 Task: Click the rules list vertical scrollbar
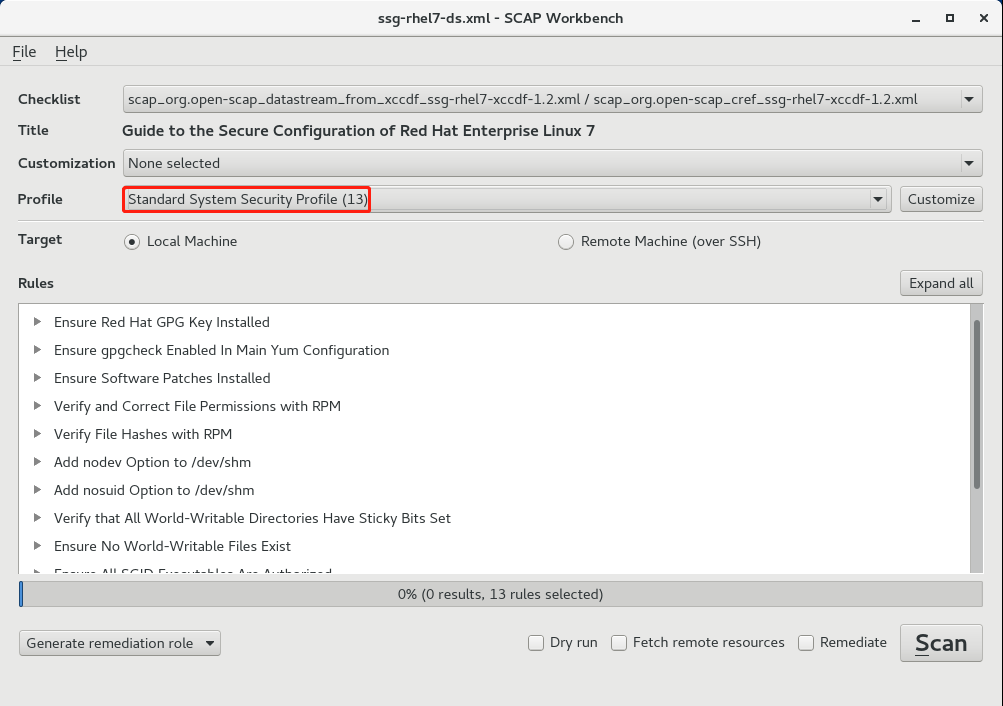pos(977,400)
